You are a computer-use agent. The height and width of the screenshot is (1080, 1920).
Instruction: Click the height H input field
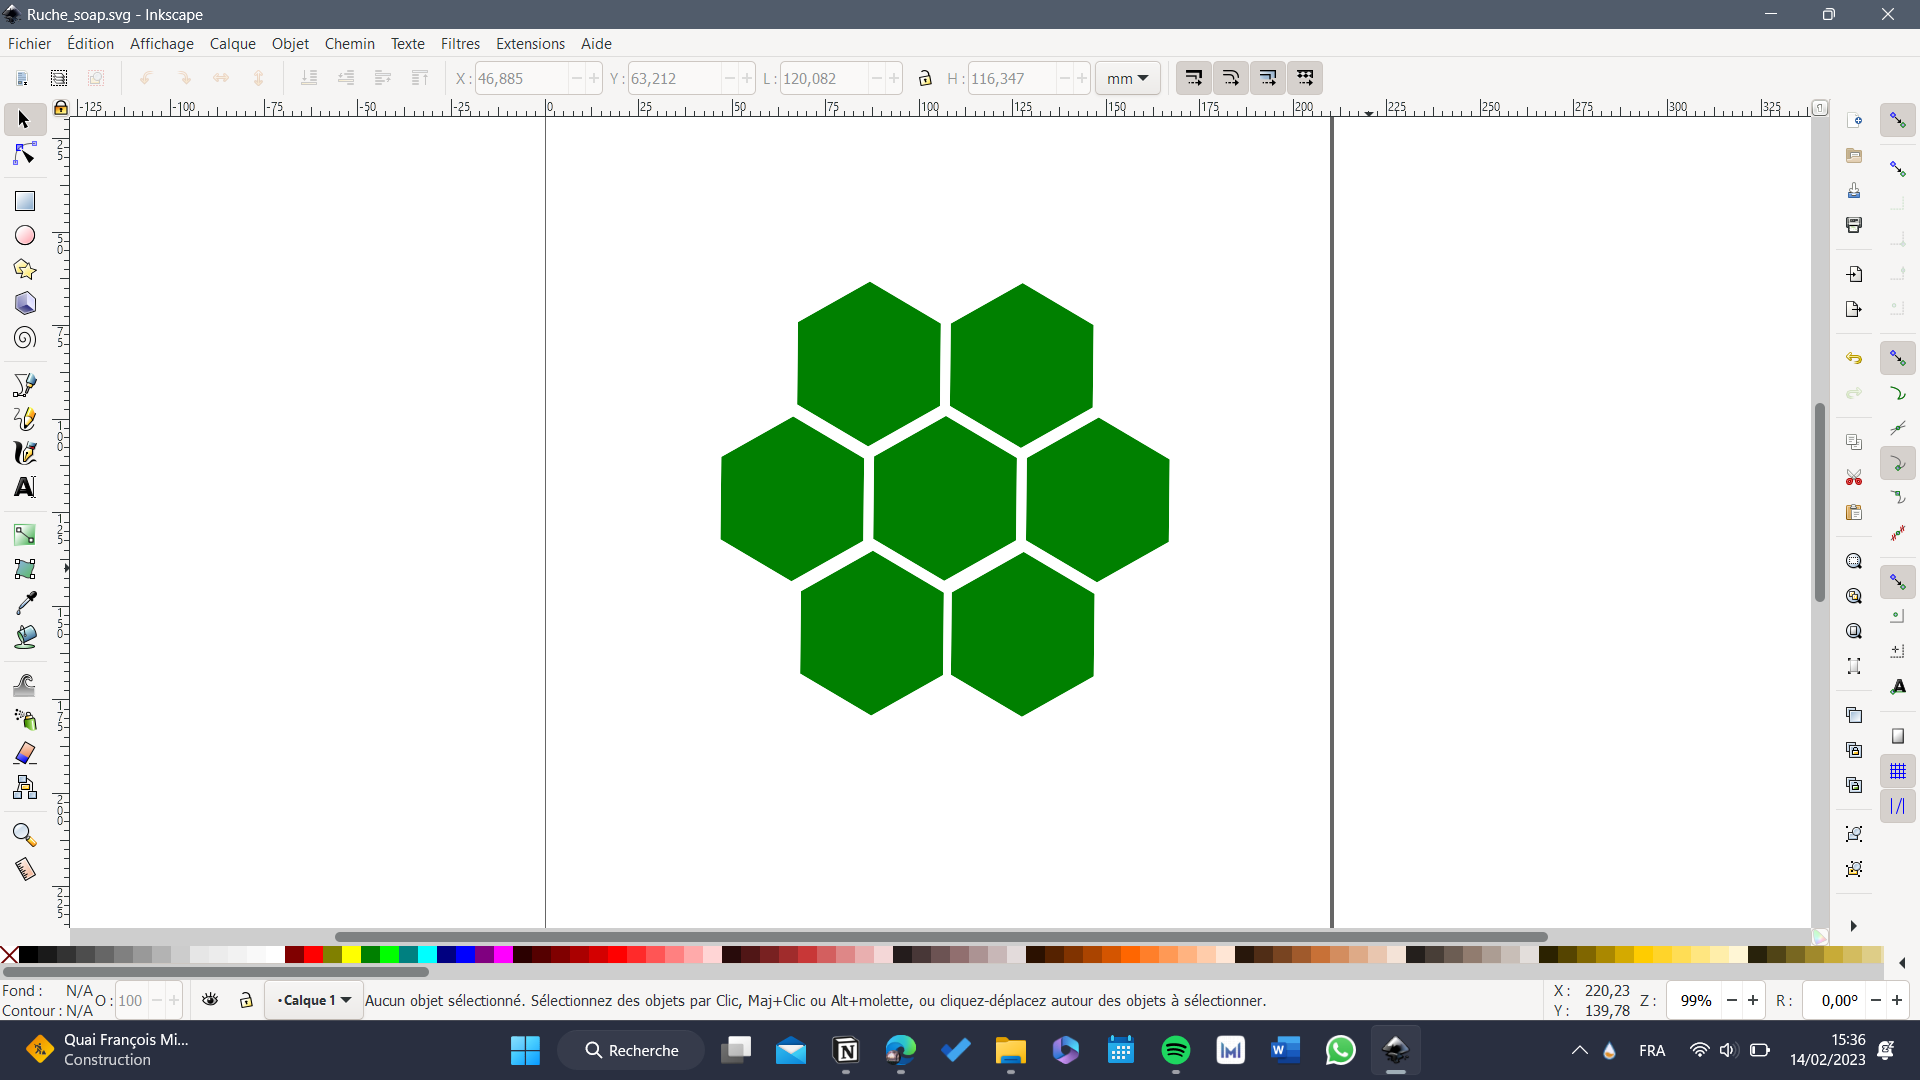pyautogui.click(x=1011, y=78)
